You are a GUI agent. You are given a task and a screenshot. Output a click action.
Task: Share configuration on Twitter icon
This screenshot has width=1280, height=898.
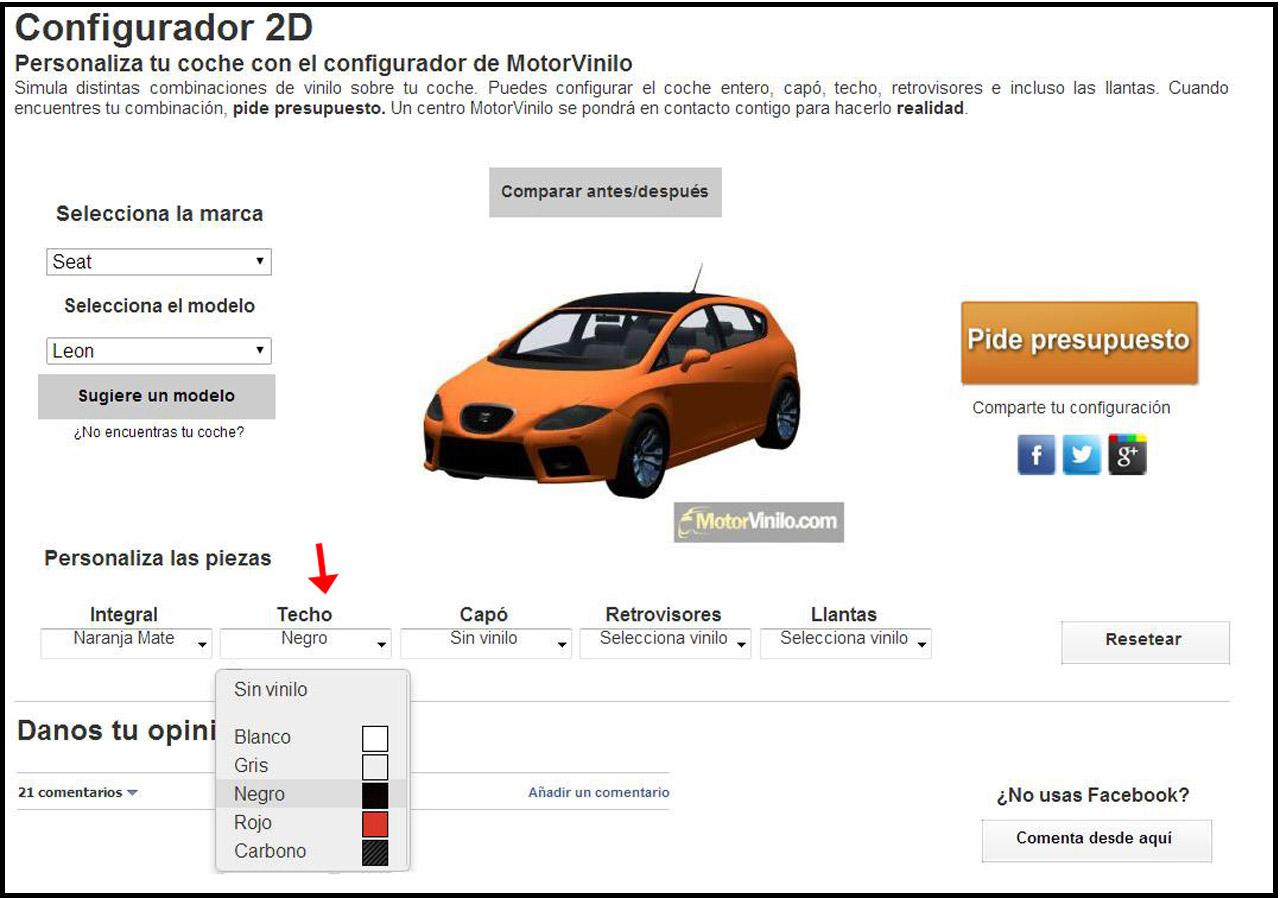tap(1081, 456)
